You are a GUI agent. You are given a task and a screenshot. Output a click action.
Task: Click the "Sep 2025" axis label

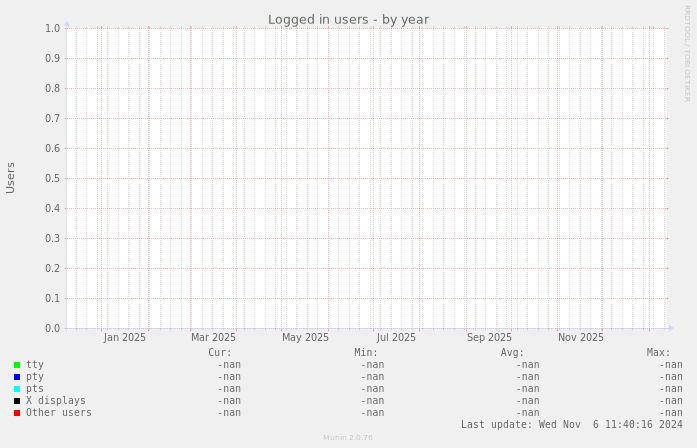coord(489,338)
